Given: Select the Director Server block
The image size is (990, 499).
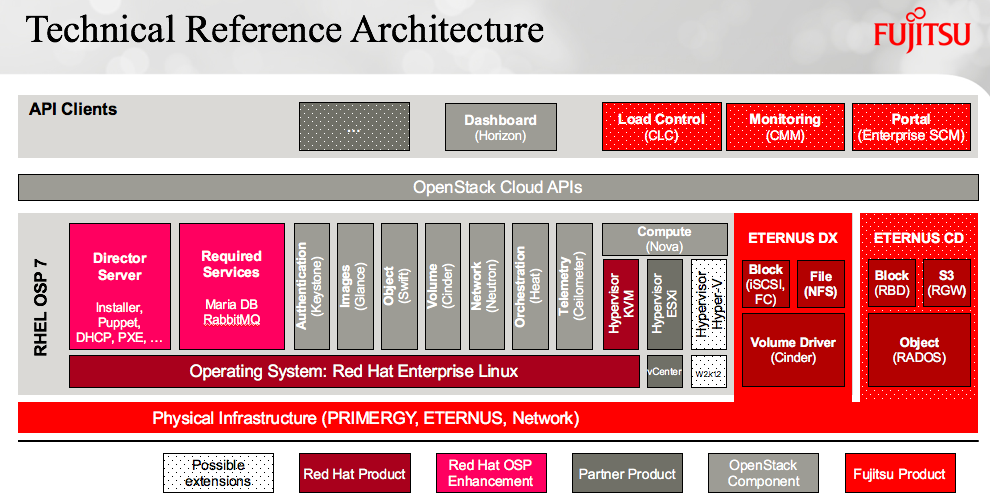Looking at the screenshot, I should click(120, 286).
